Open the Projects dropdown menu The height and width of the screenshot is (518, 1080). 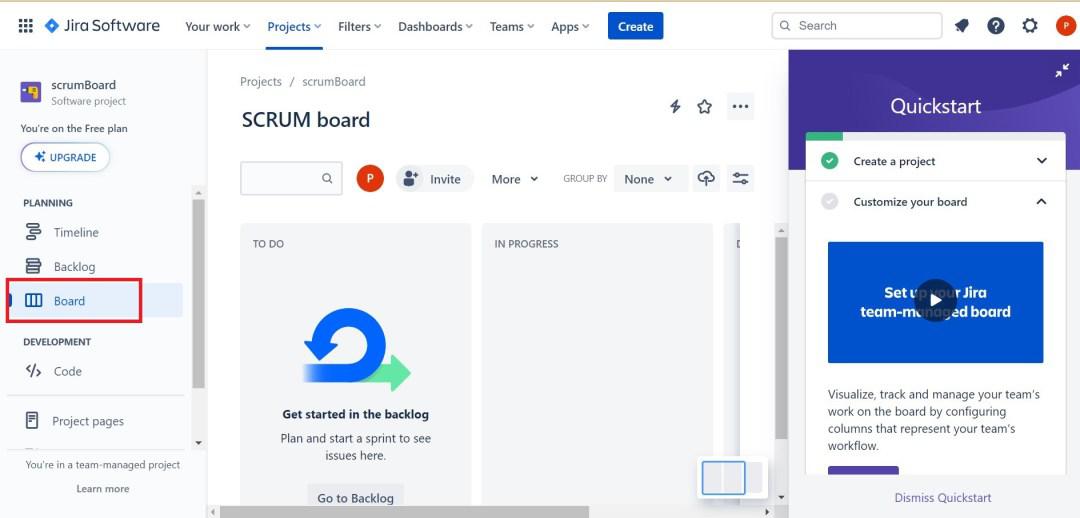(294, 27)
